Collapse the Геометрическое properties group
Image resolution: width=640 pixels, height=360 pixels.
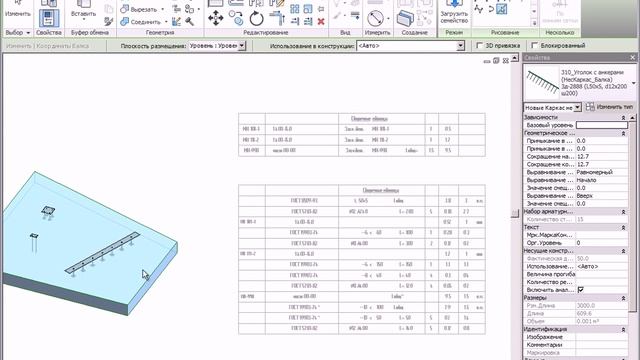click(x=623, y=133)
